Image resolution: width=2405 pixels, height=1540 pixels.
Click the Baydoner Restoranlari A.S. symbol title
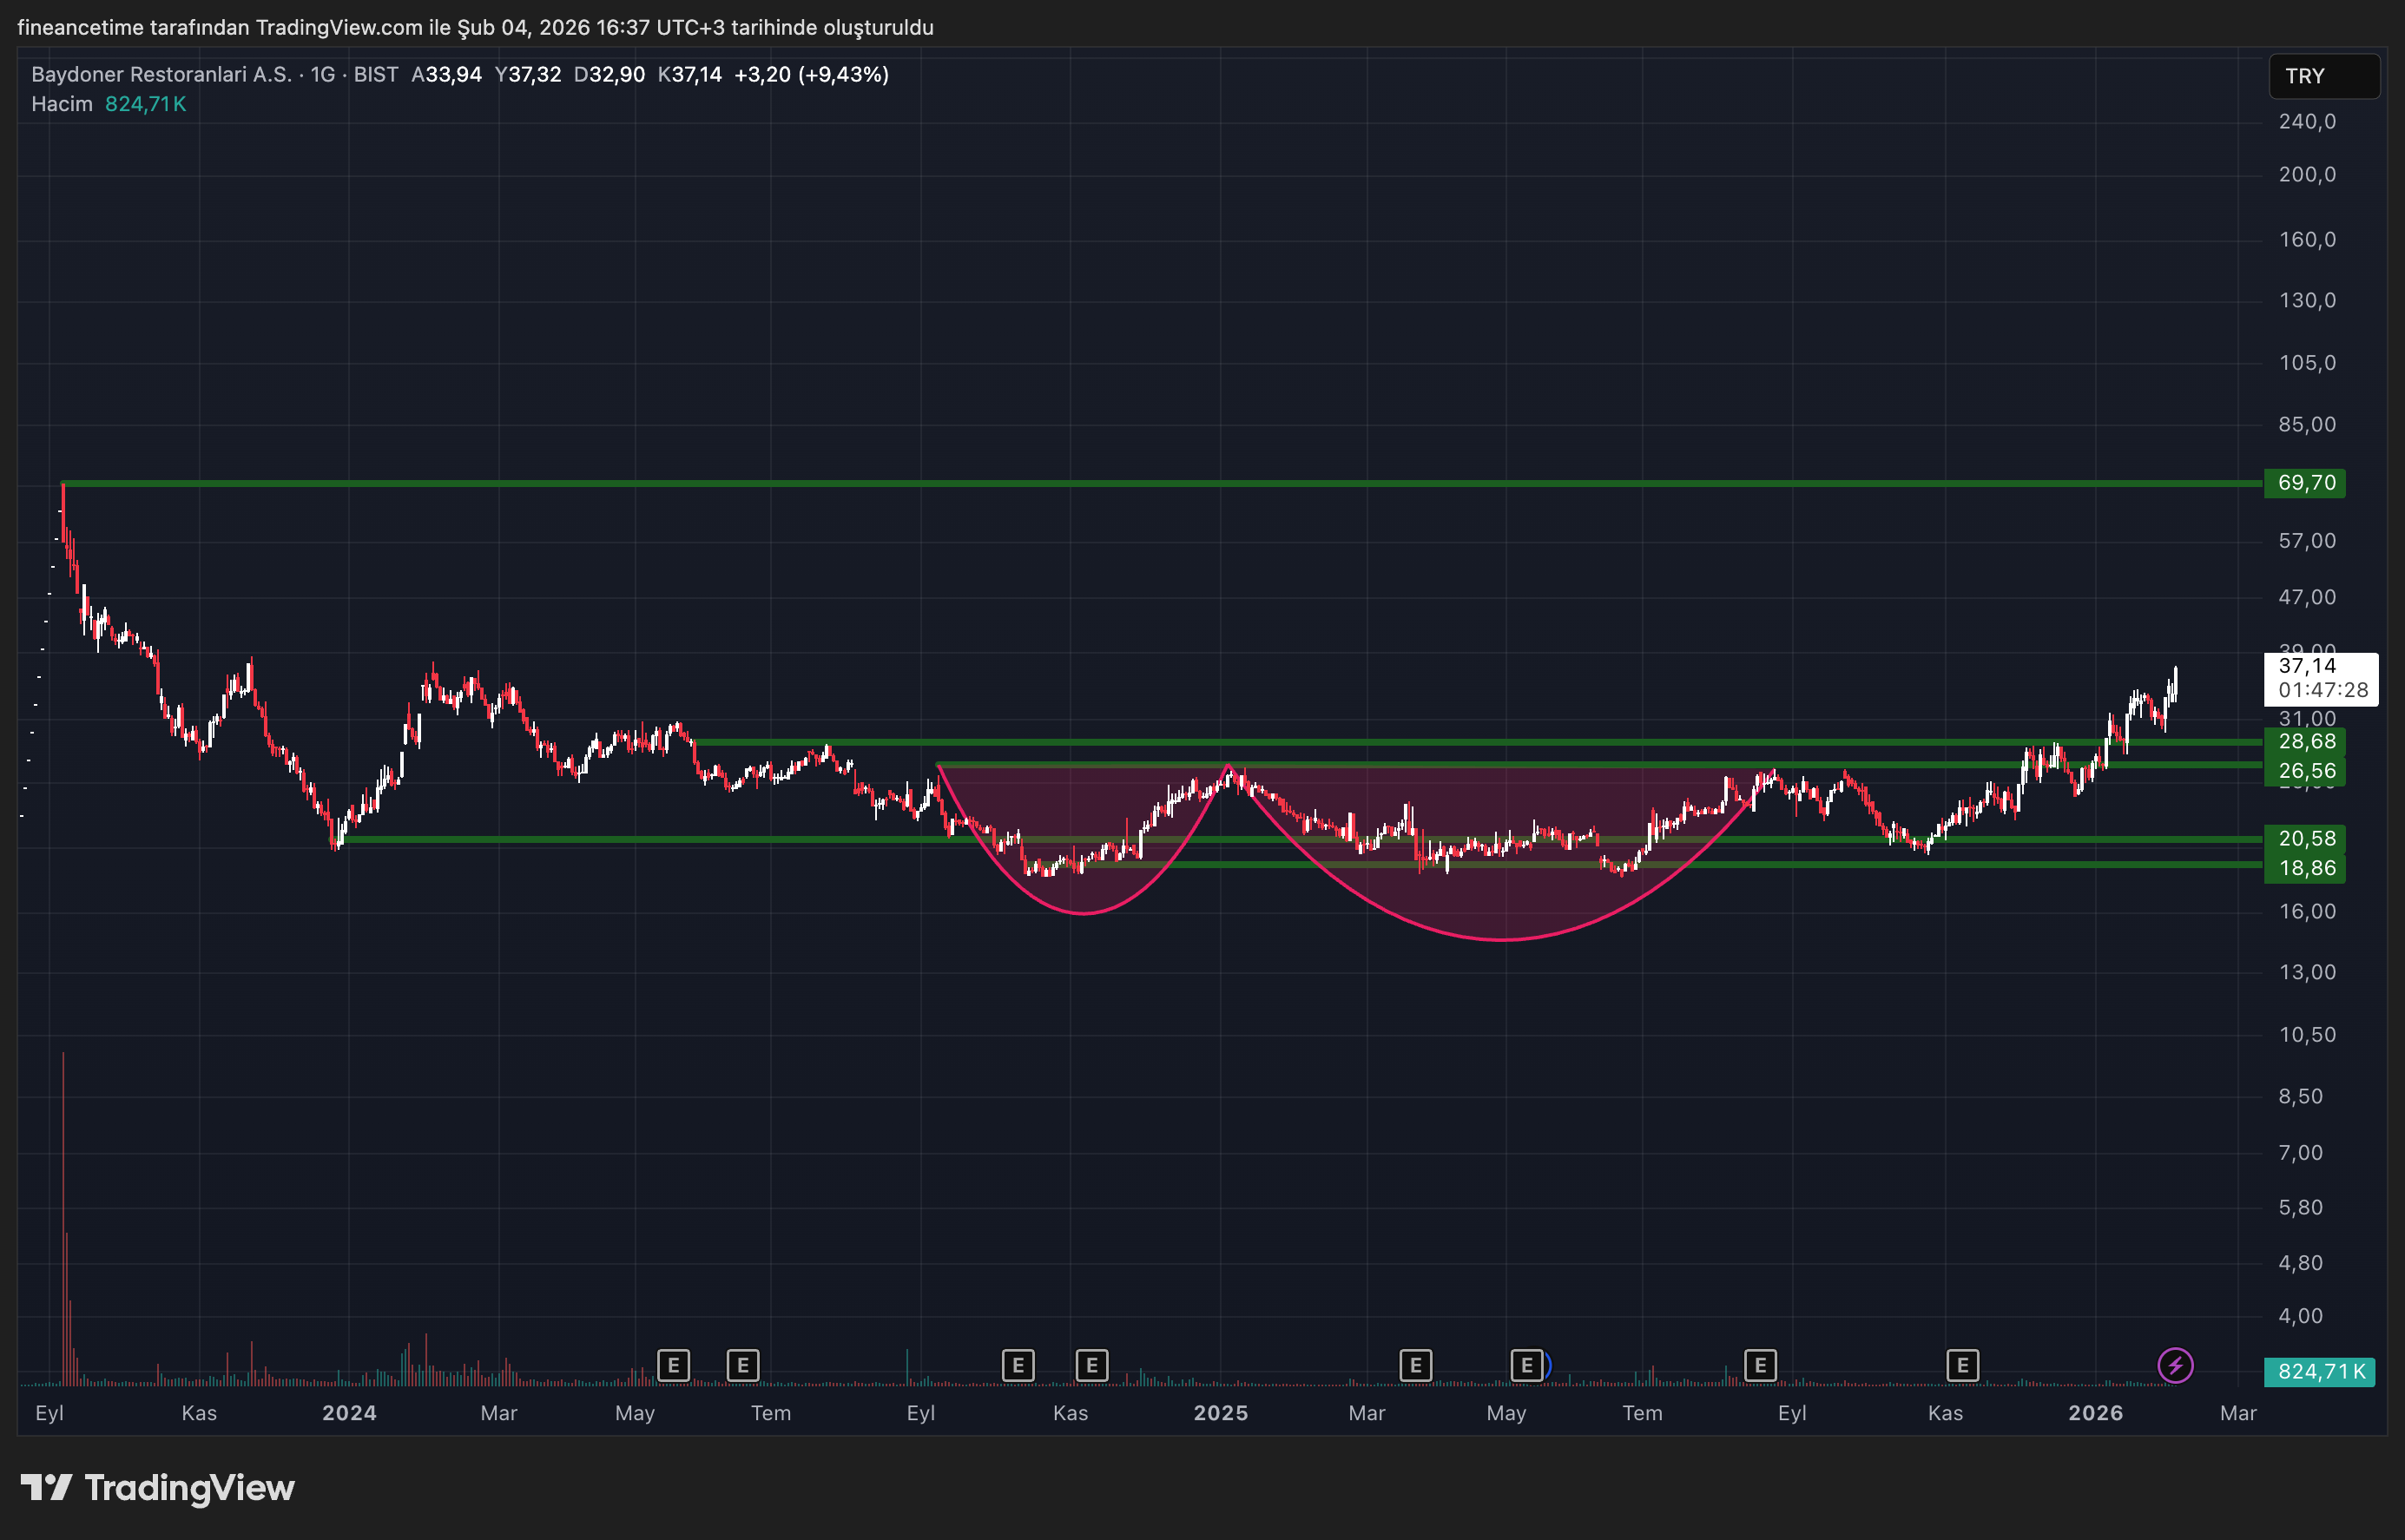click(x=161, y=74)
